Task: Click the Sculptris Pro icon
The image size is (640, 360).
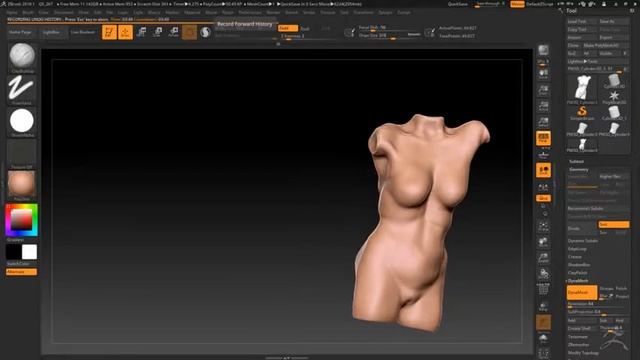Action: coord(205,32)
